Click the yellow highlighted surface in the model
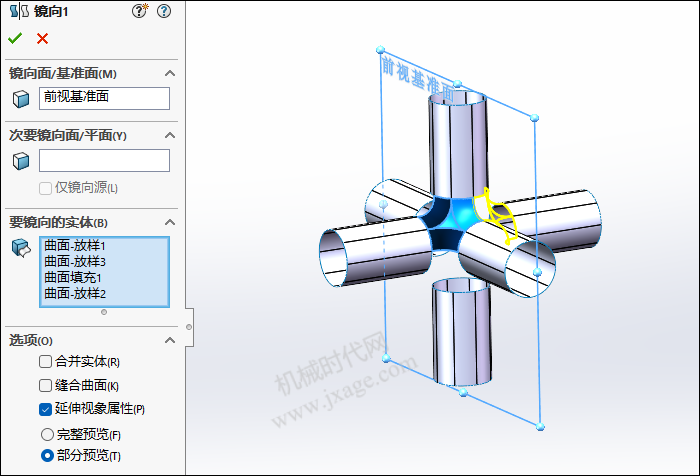 point(496,214)
